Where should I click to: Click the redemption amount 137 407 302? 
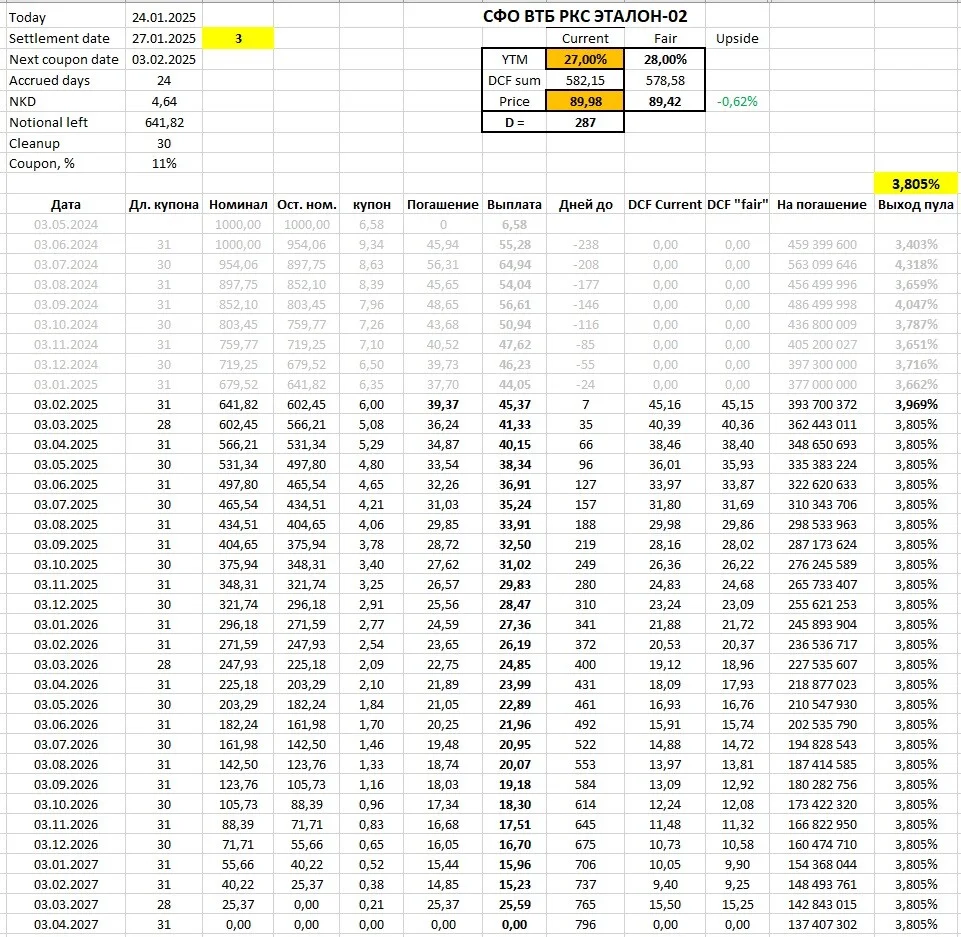click(822, 924)
